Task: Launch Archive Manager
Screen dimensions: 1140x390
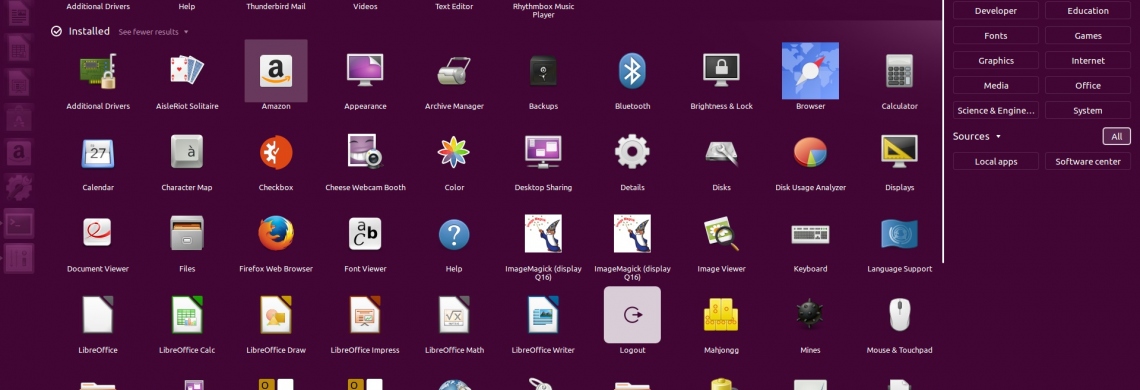Action: (x=454, y=71)
